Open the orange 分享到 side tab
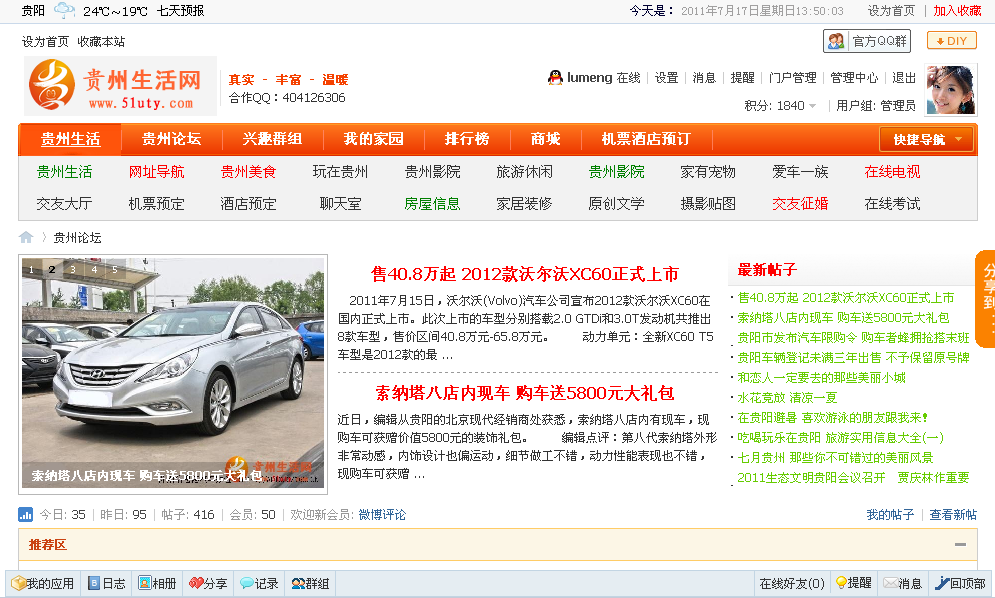Image resolution: width=995 pixels, height=598 pixels. pyautogui.click(x=986, y=299)
